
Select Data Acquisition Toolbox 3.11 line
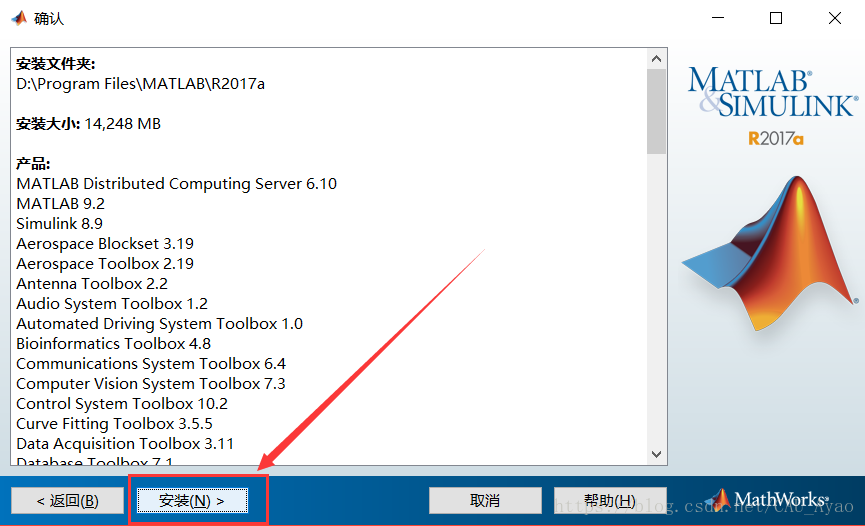point(125,444)
